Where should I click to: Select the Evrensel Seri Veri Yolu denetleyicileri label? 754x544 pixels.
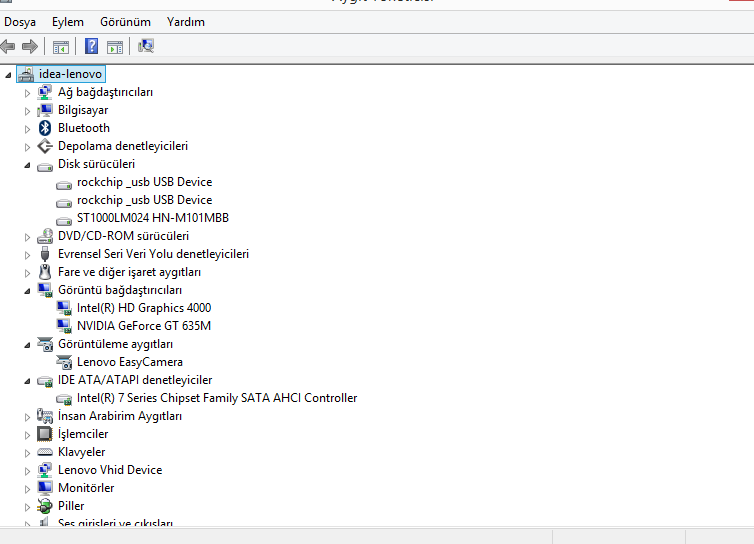click(x=153, y=254)
